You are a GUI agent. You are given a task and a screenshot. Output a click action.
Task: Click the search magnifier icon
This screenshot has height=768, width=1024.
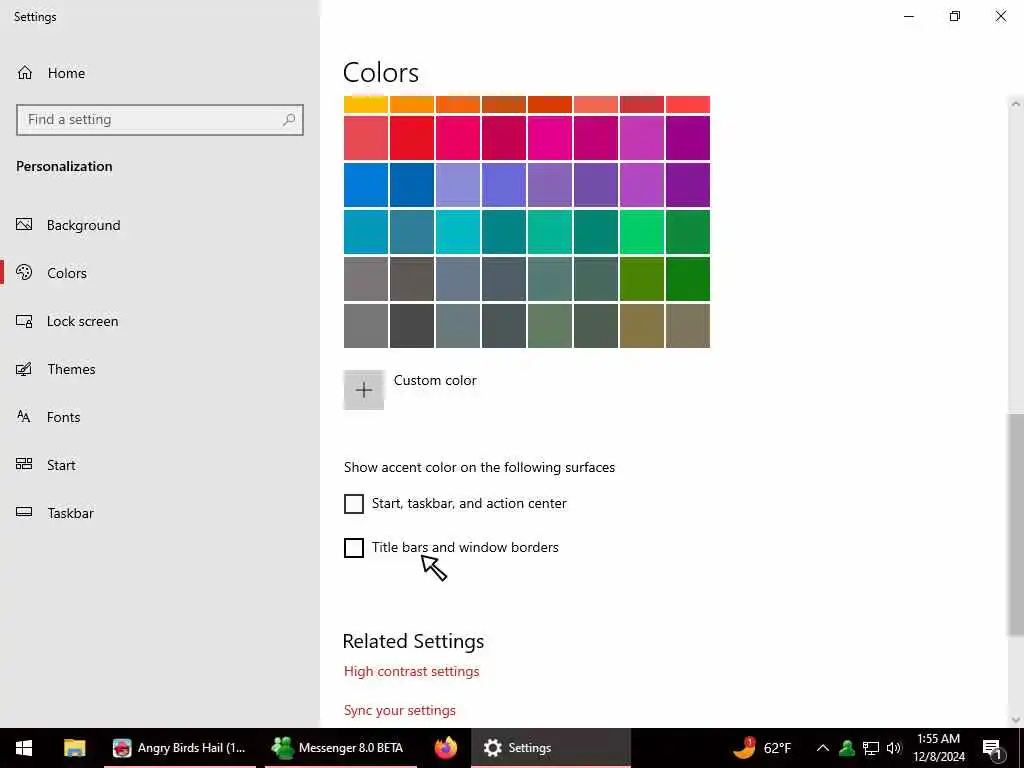coord(289,120)
